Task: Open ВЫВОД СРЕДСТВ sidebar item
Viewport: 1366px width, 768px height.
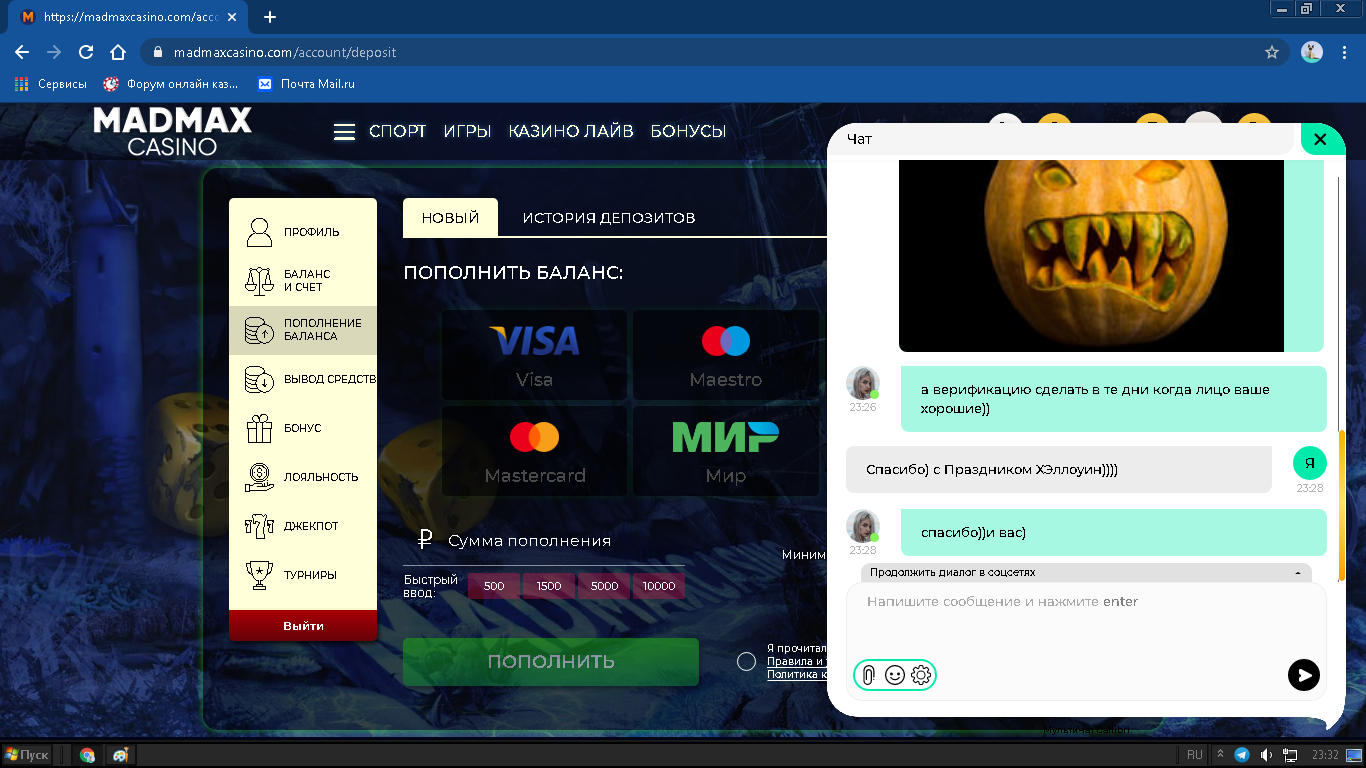Action: click(303, 379)
